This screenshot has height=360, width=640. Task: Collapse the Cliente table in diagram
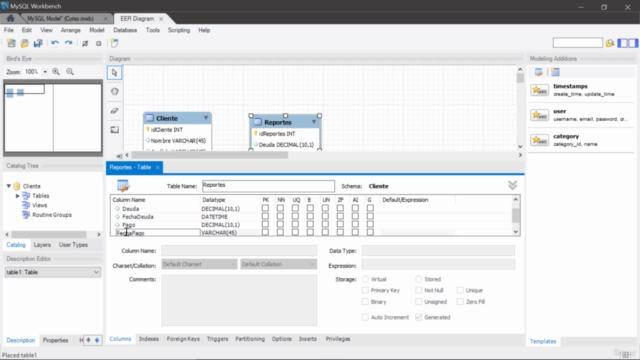[x=206, y=118]
